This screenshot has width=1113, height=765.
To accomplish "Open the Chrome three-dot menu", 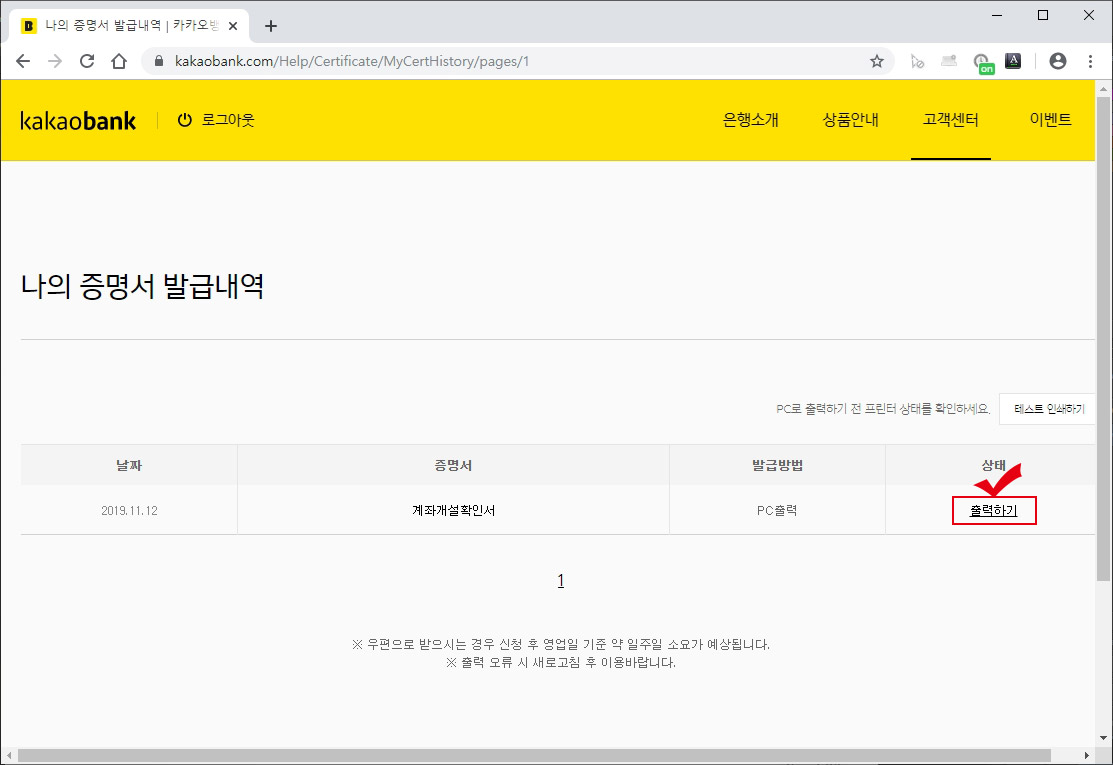I will (x=1090, y=60).
